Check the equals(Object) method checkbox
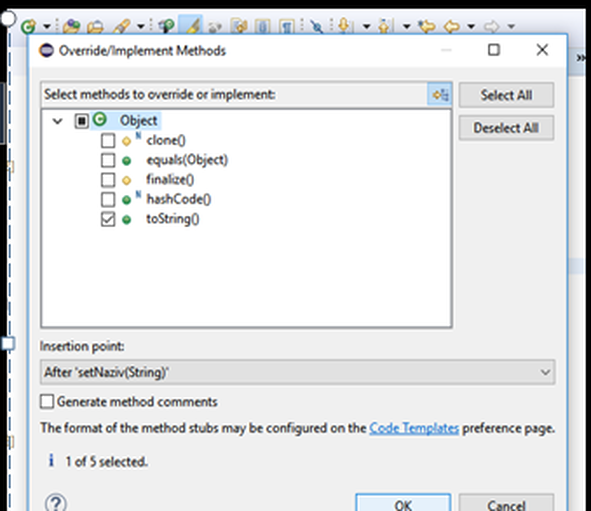The width and height of the screenshot is (591, 511). tap(108, 160)
